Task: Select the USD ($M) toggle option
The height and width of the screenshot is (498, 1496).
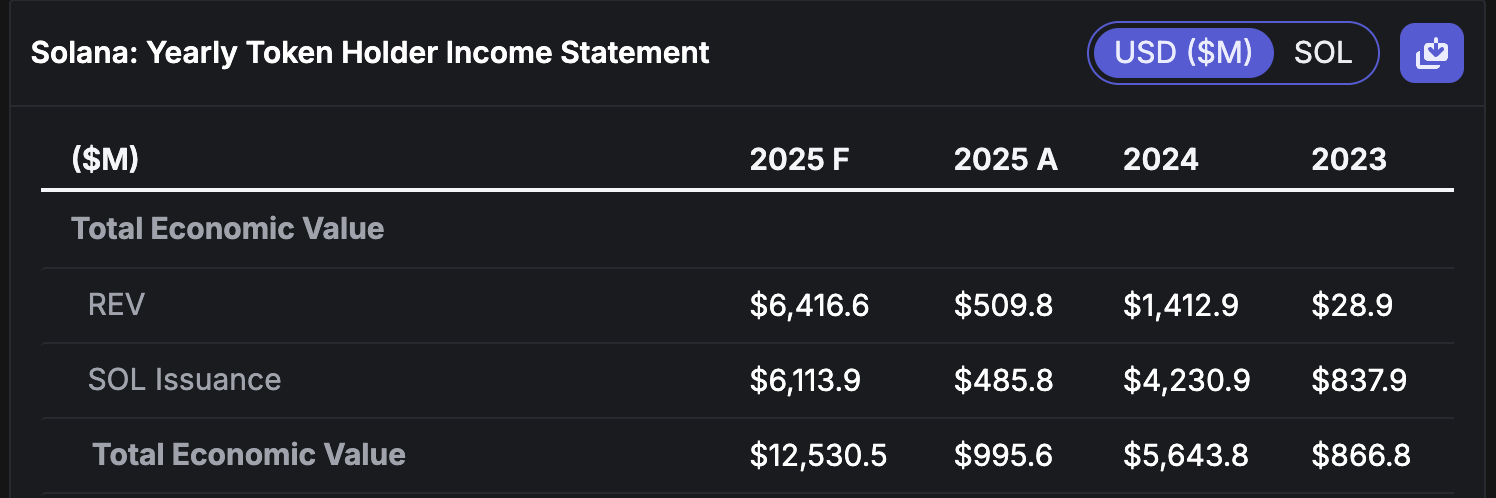Action: pyautogui.click(x=1183, y=52)
